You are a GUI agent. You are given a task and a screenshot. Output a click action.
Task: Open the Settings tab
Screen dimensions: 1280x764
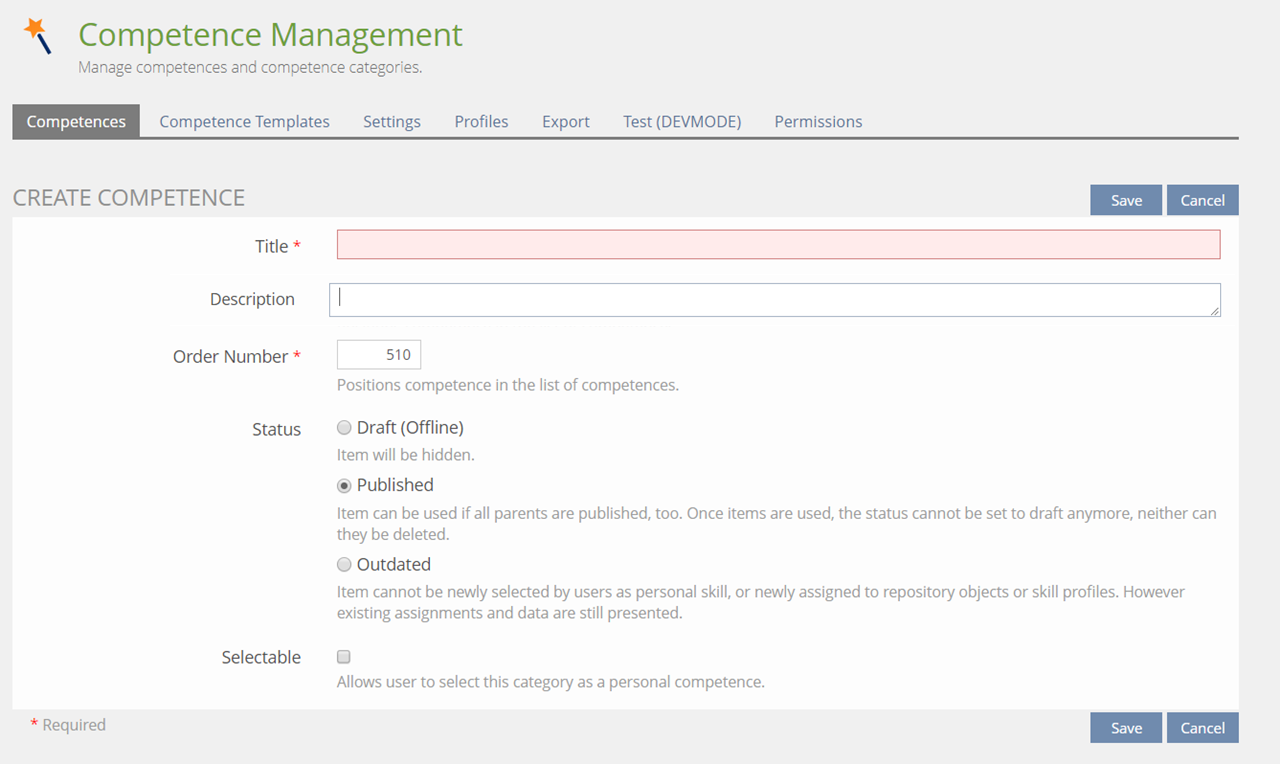(391, 121)
